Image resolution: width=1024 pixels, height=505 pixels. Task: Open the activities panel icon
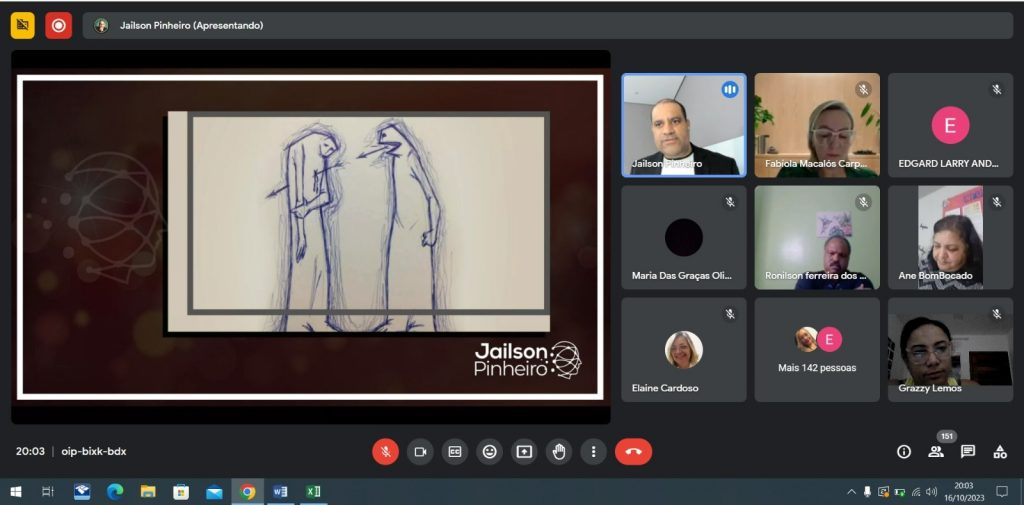click(1000, 452)
